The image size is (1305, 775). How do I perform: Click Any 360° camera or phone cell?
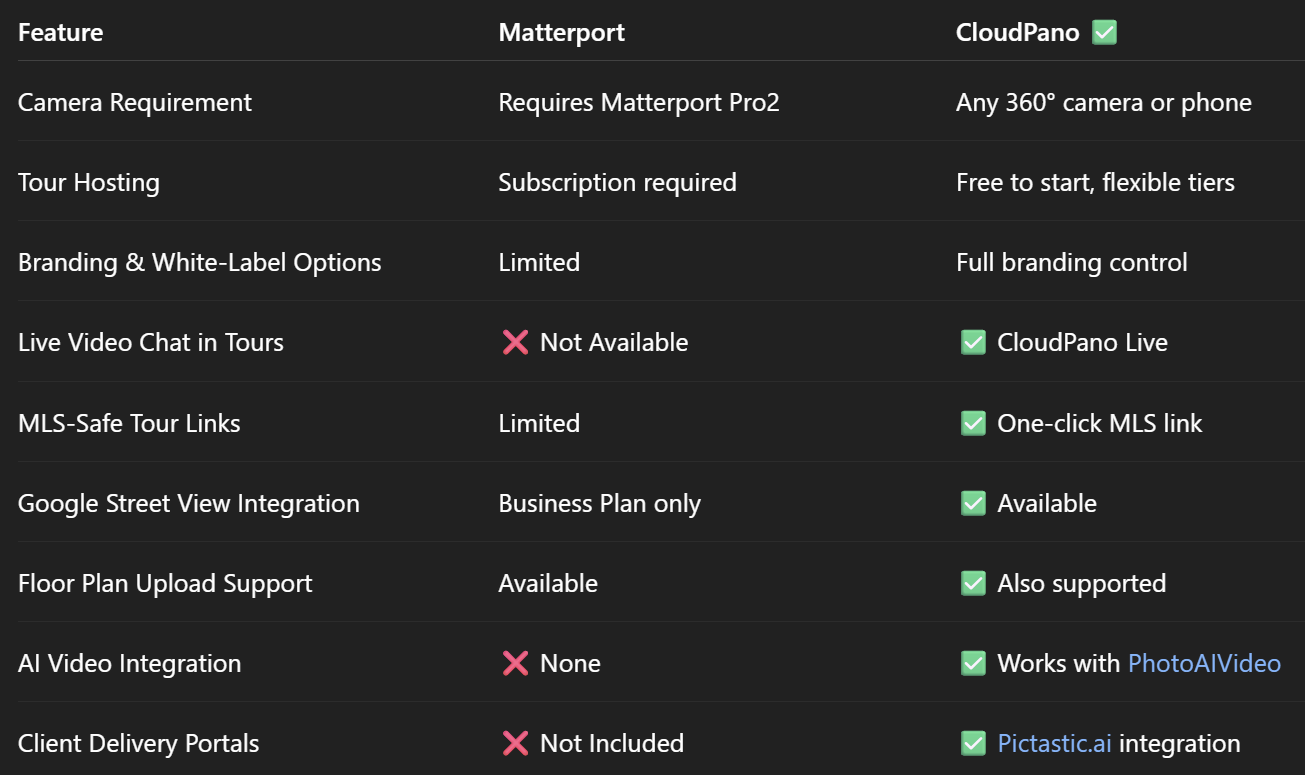point(1104,102)
